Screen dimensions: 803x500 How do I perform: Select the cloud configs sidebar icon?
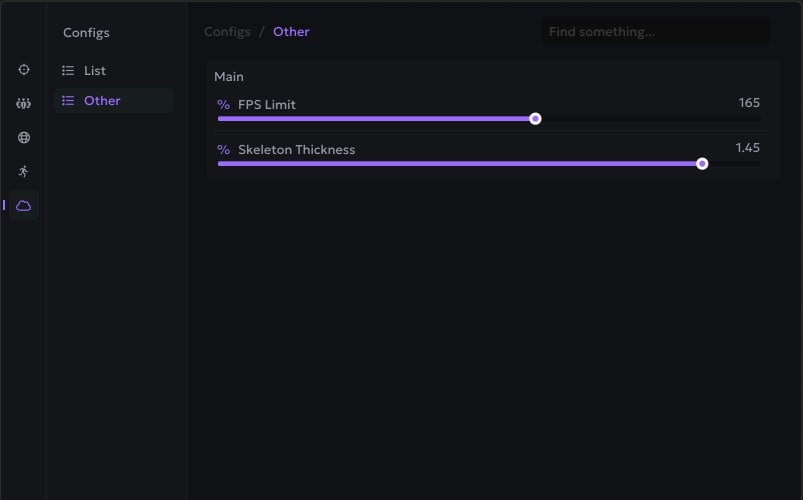tap(24, 205)
